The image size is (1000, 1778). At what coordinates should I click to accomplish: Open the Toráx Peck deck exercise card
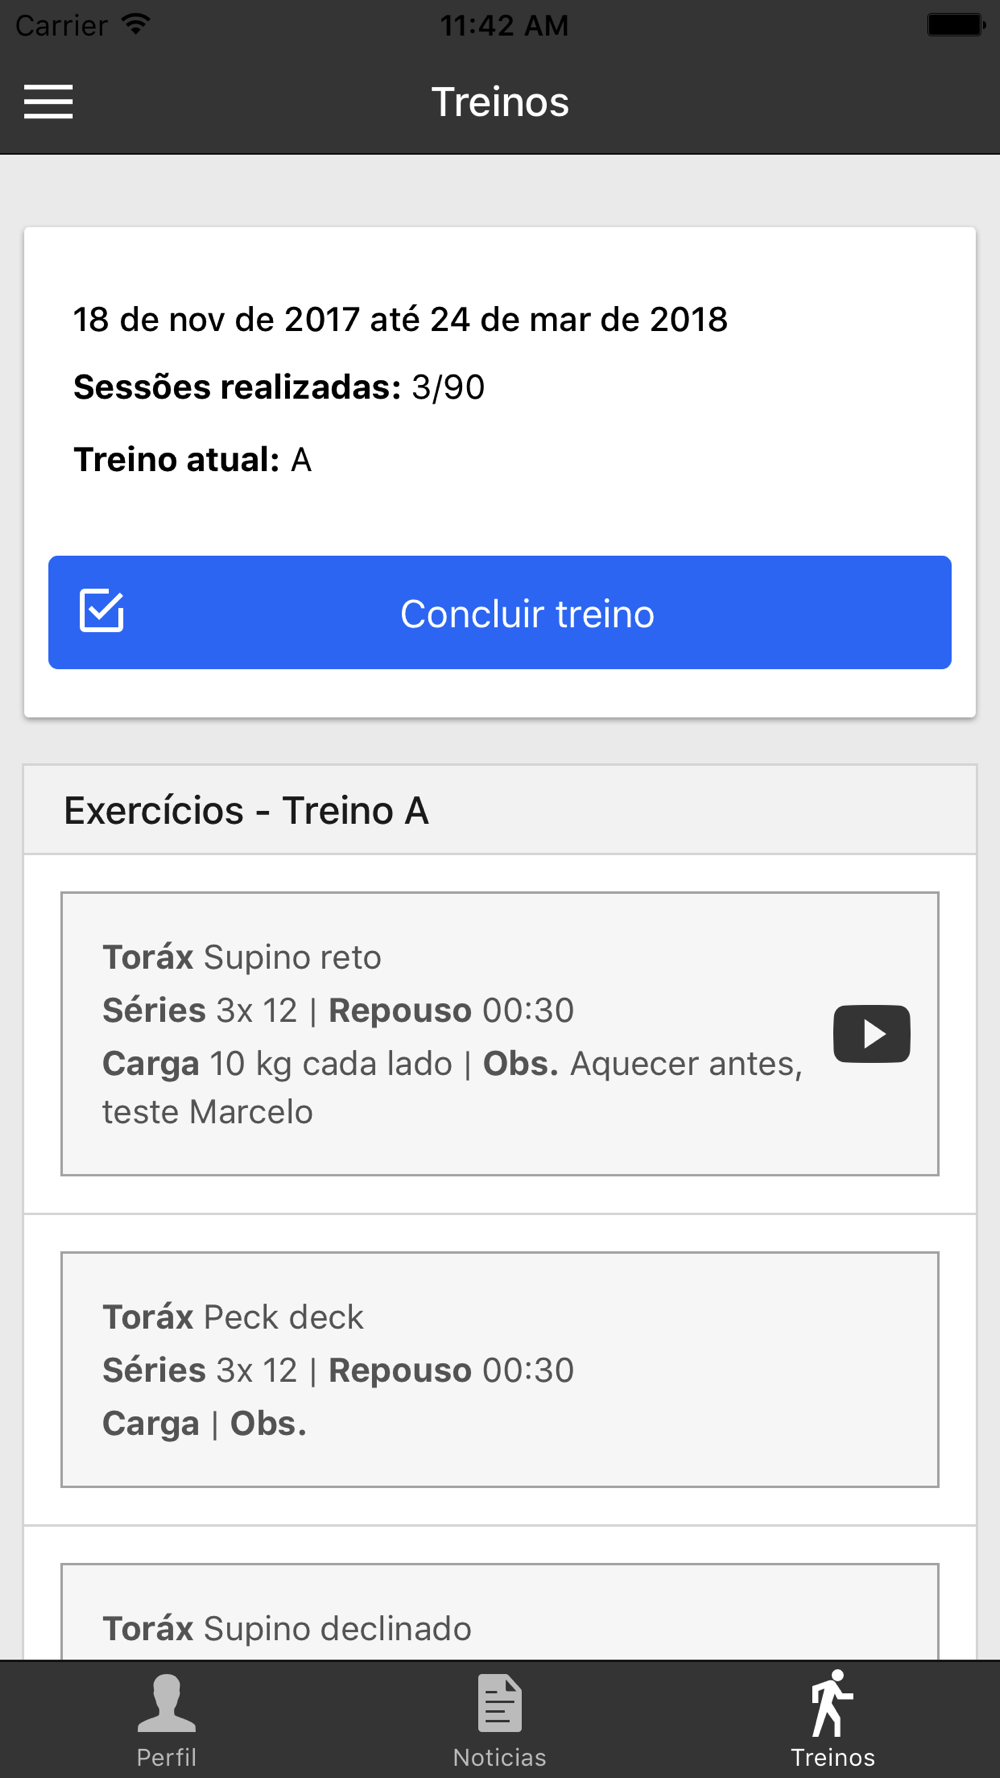coord(500,1369)
